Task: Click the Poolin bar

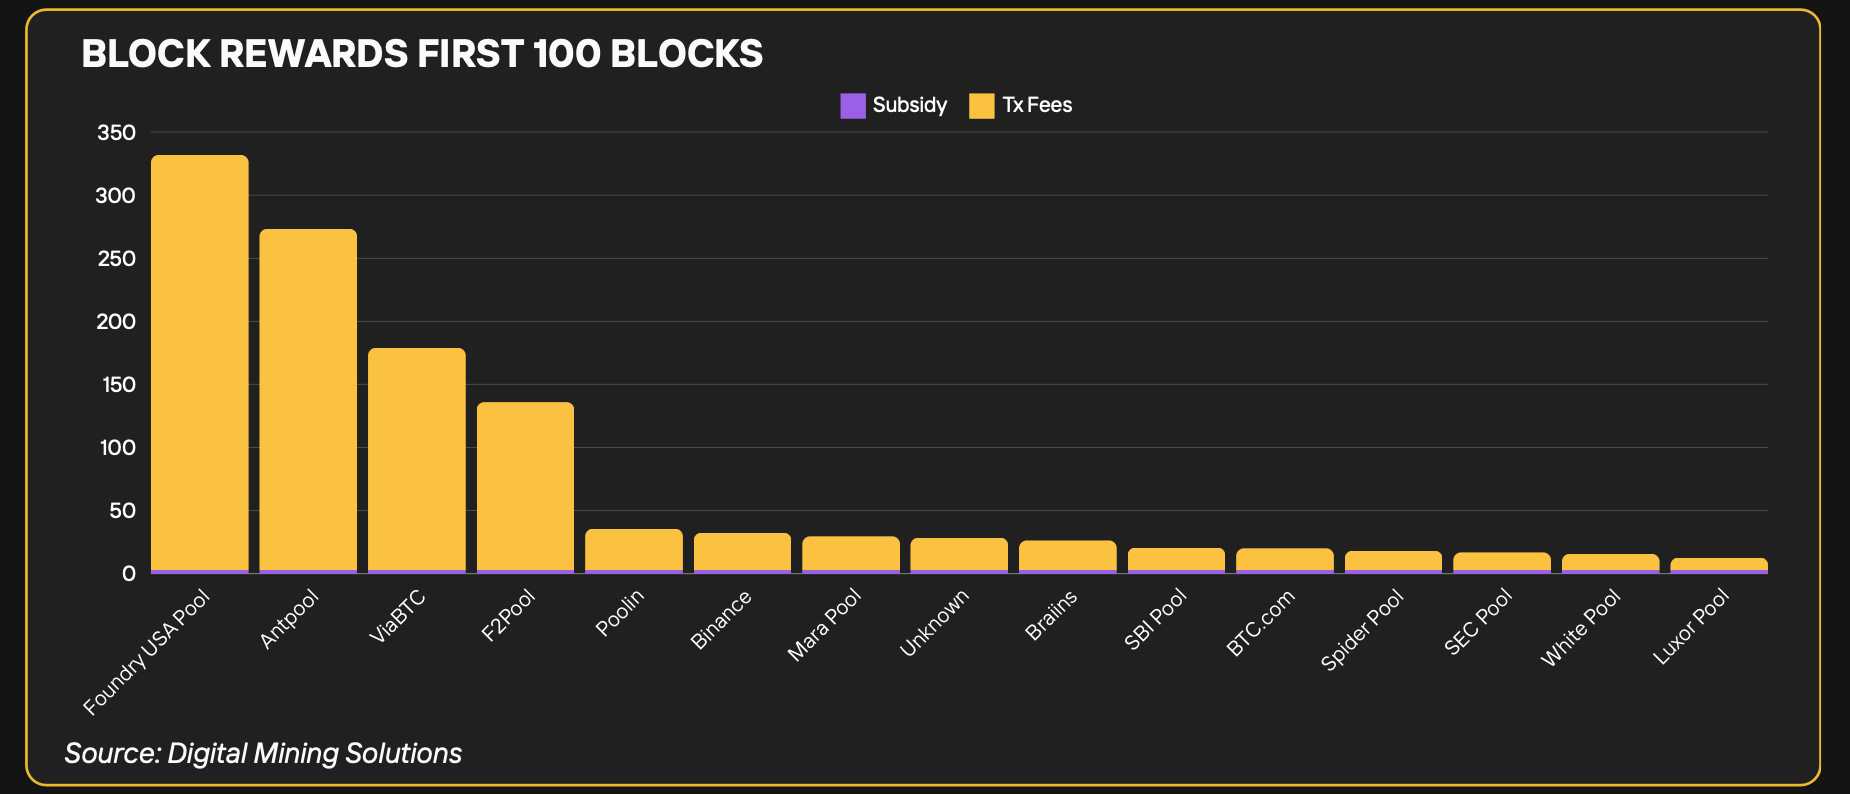Action: [x=634, y=550]
